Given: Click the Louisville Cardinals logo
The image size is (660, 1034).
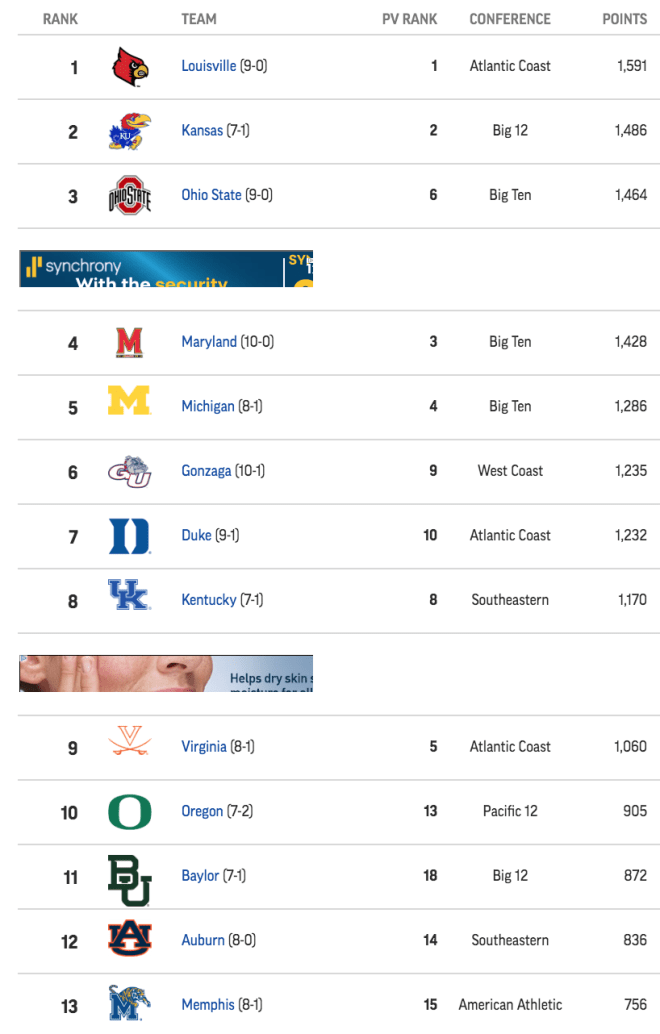Looking at the screenshot, I should pos(130,67).
